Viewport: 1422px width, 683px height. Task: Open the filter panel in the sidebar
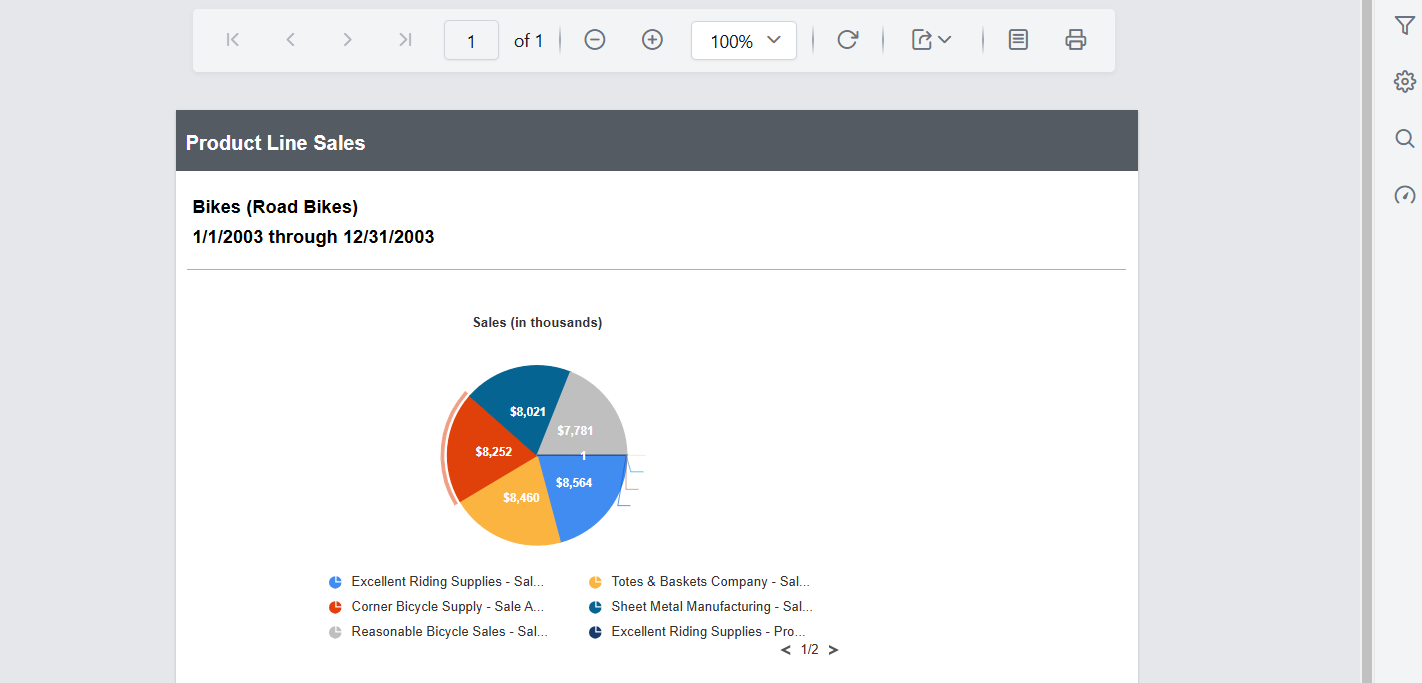pos(1404,25)
